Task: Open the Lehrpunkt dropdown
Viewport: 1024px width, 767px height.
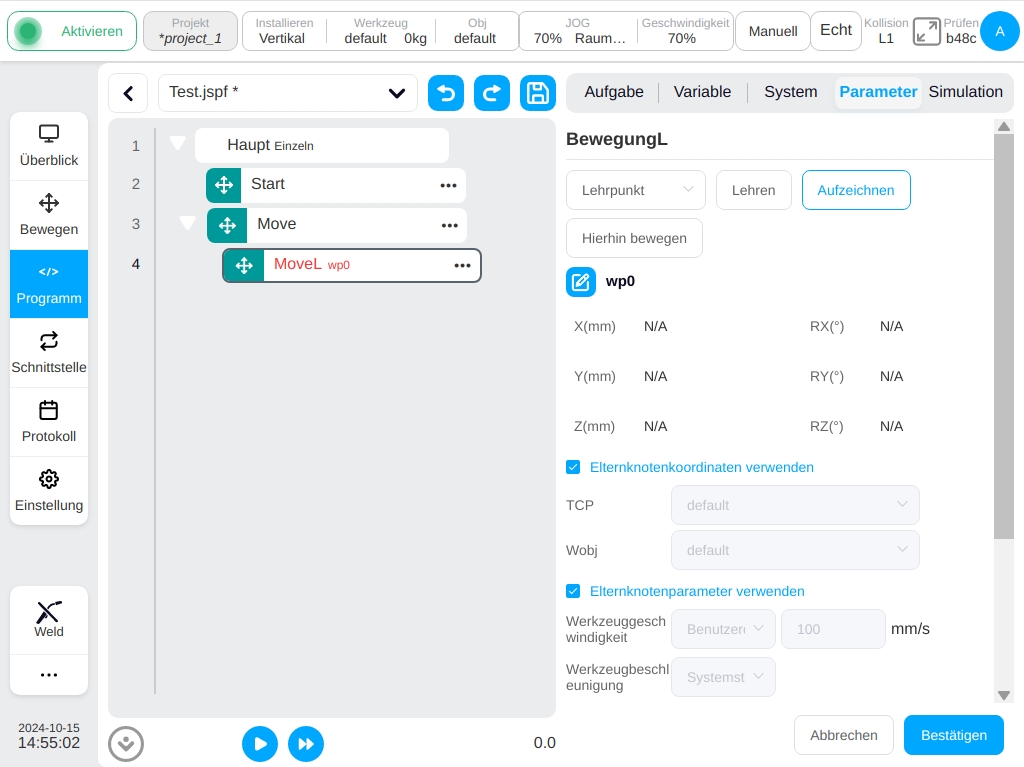Action: [636, 190]
